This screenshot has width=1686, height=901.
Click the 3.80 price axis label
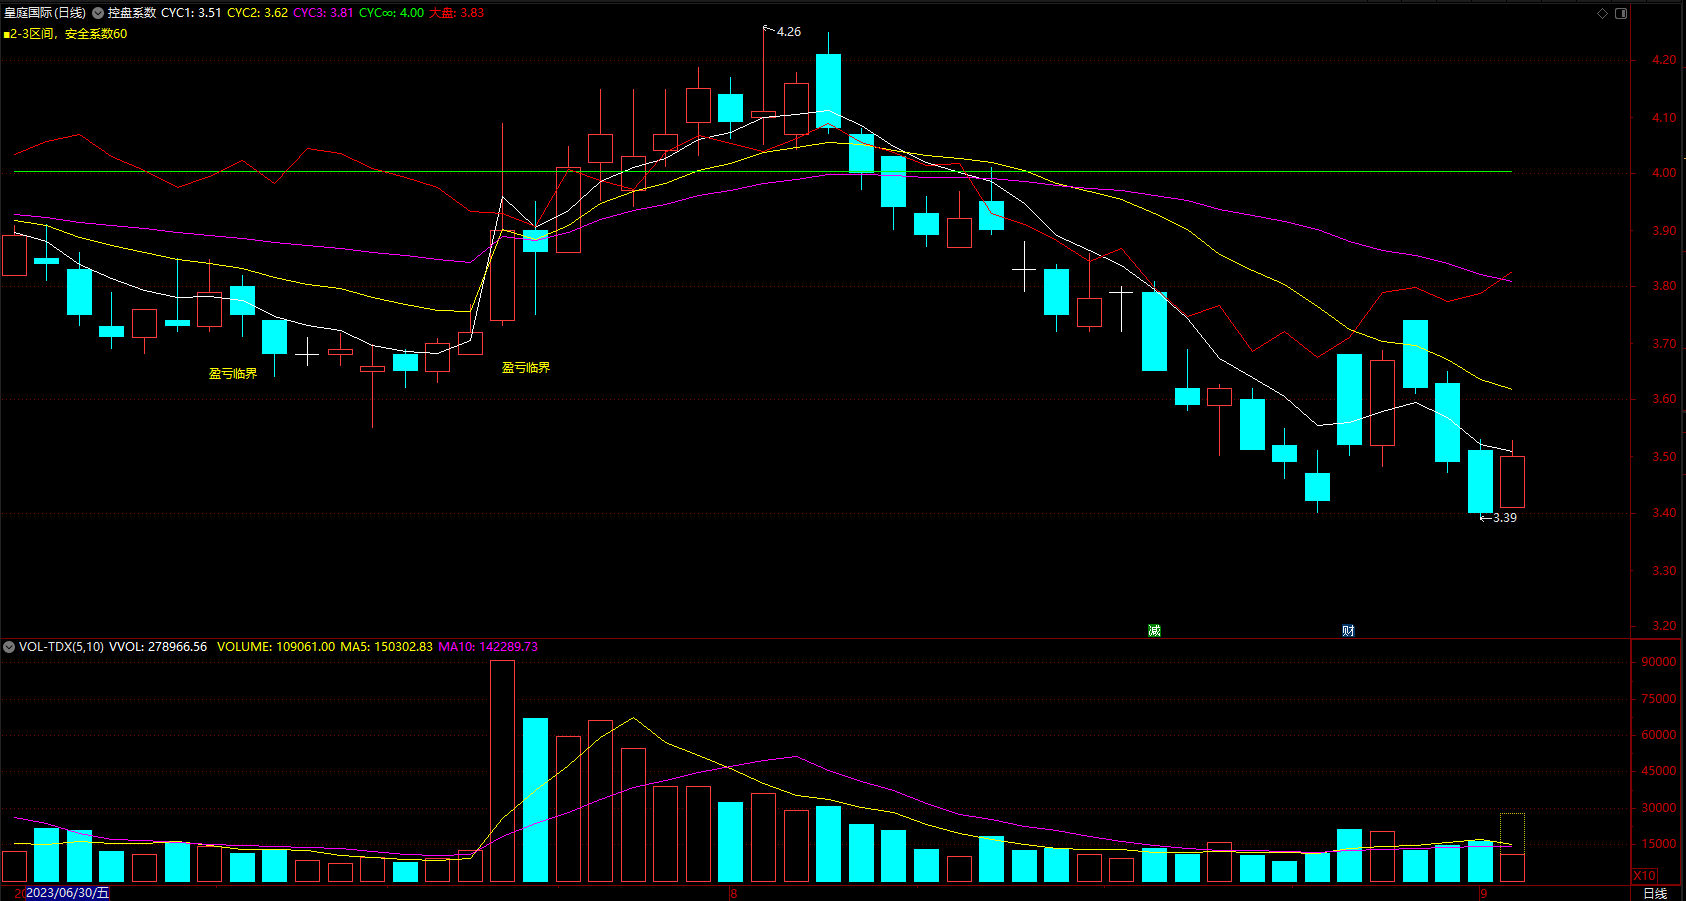pyautogui.click(x=1664, y=286)
